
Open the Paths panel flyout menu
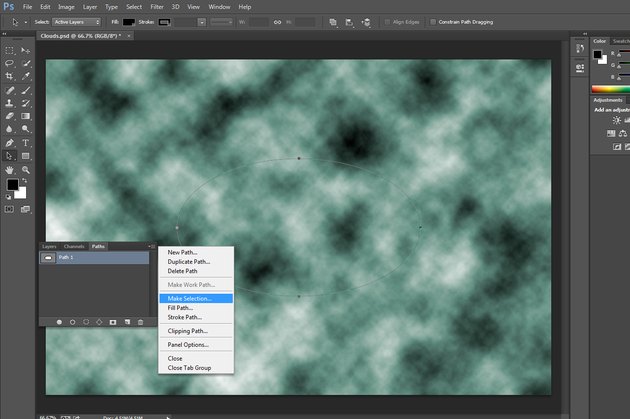152,246
